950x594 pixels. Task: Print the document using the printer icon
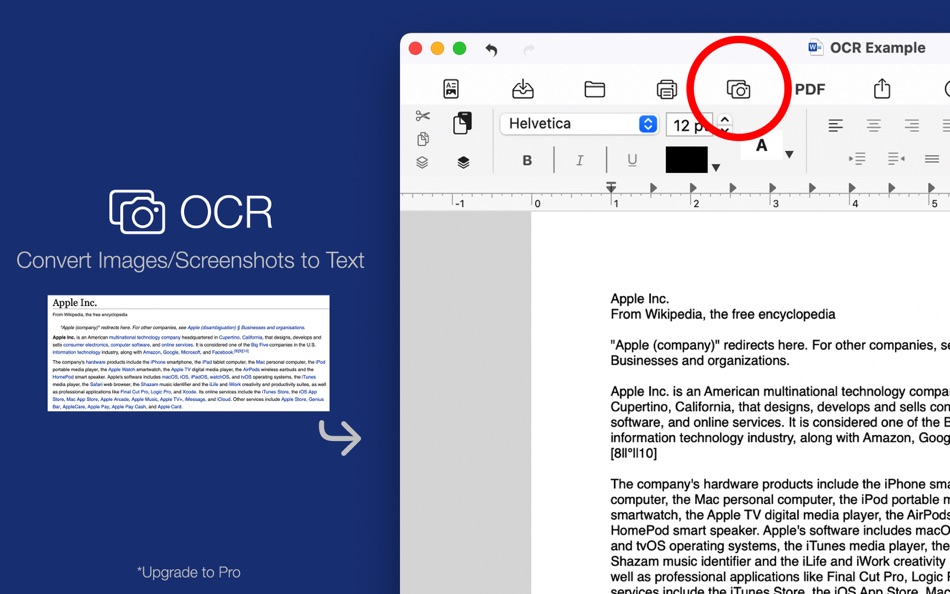point(666,90)
